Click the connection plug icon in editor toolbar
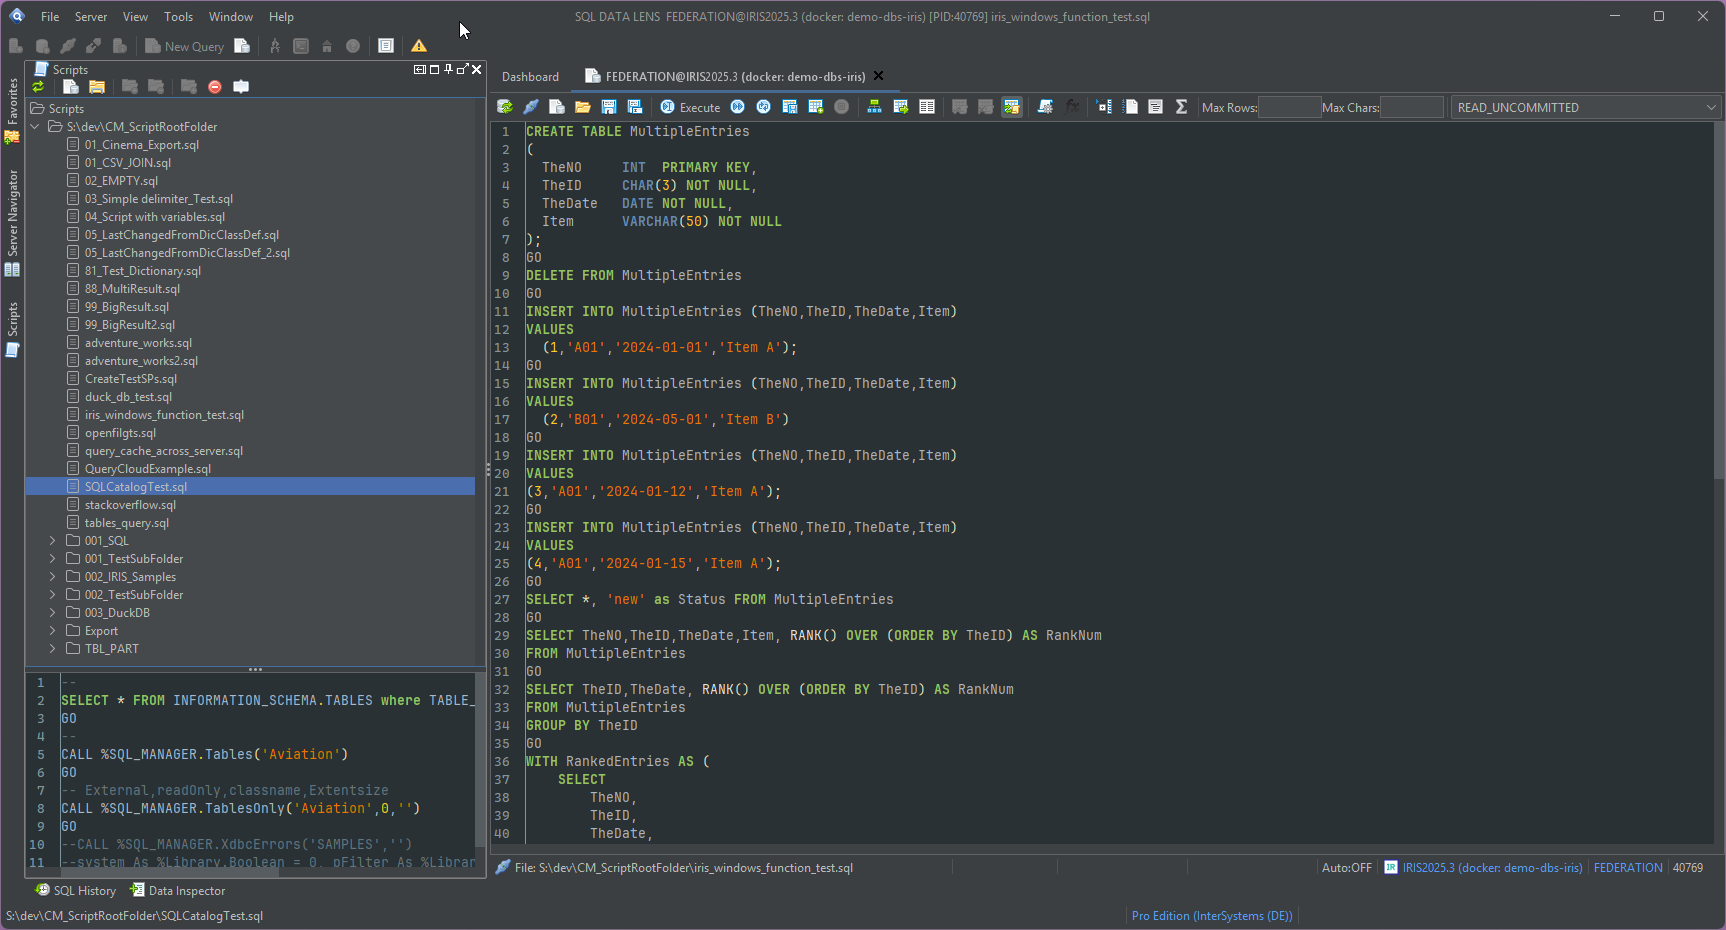This screenshot has width=1726, height=930. (531, 107)
